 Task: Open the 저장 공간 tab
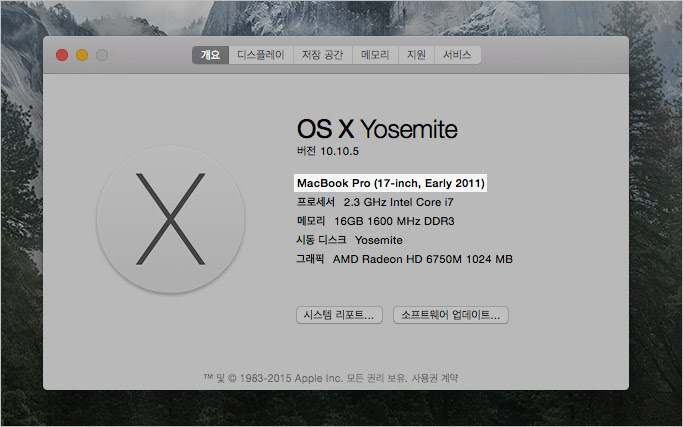(323, 55)
